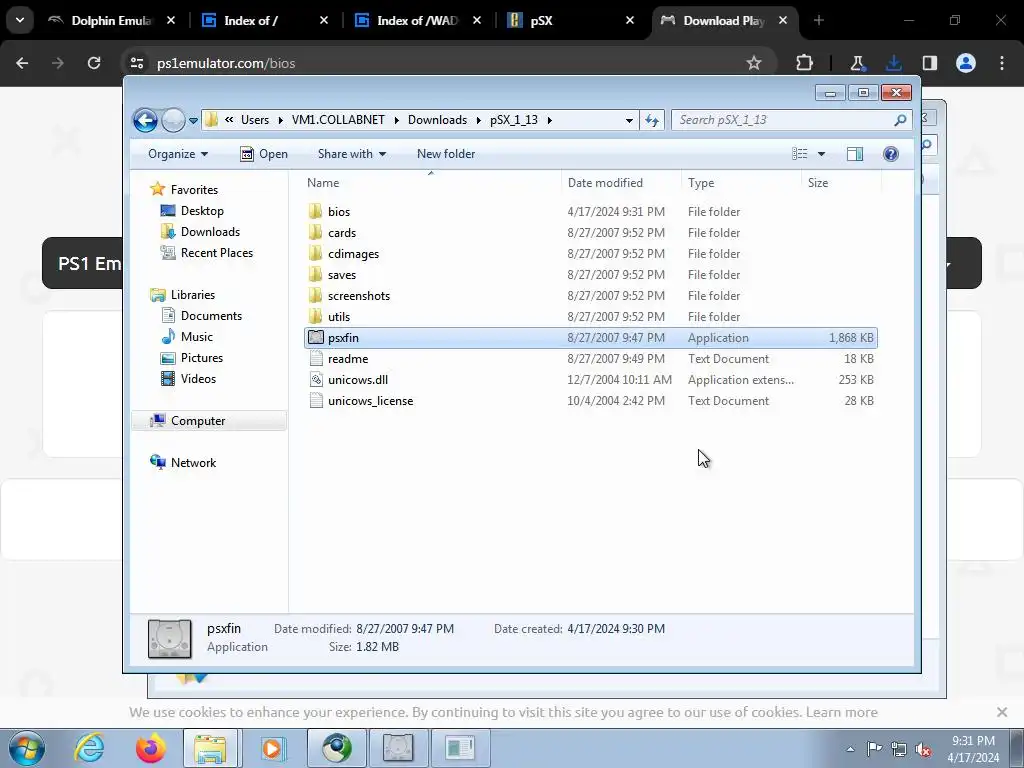Show hidden tray icons arrow
This screenshot has height=768, width=1024.
pos(850,749)
